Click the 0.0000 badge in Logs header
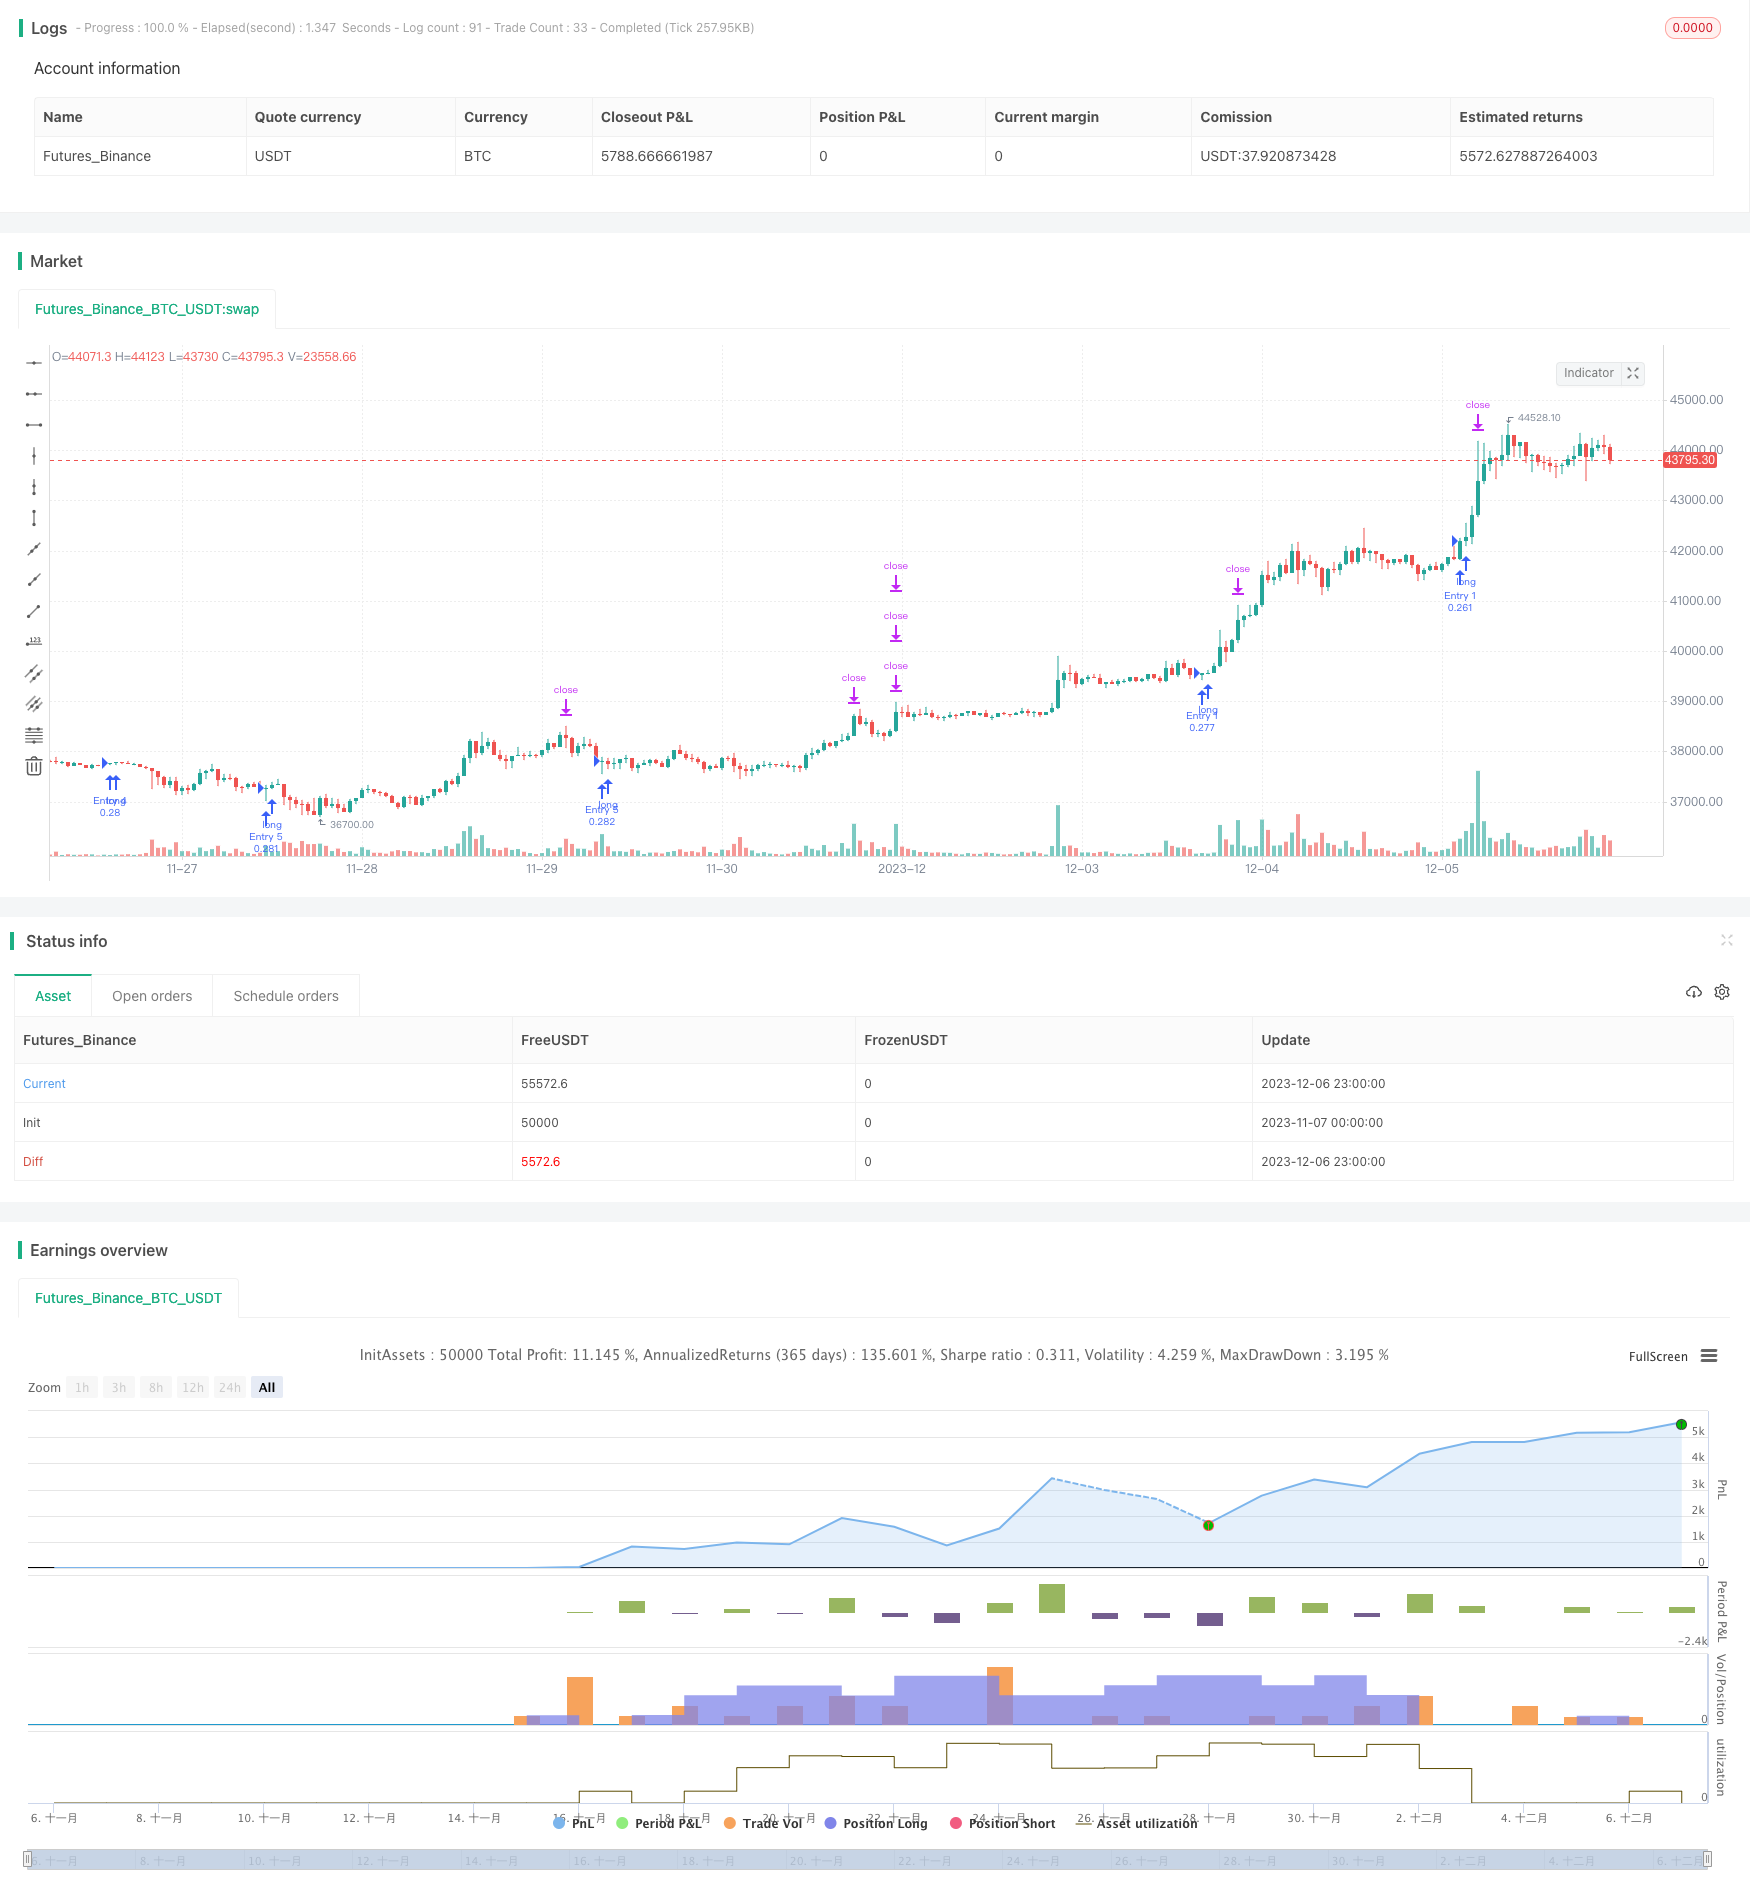 pos(1692,28)
